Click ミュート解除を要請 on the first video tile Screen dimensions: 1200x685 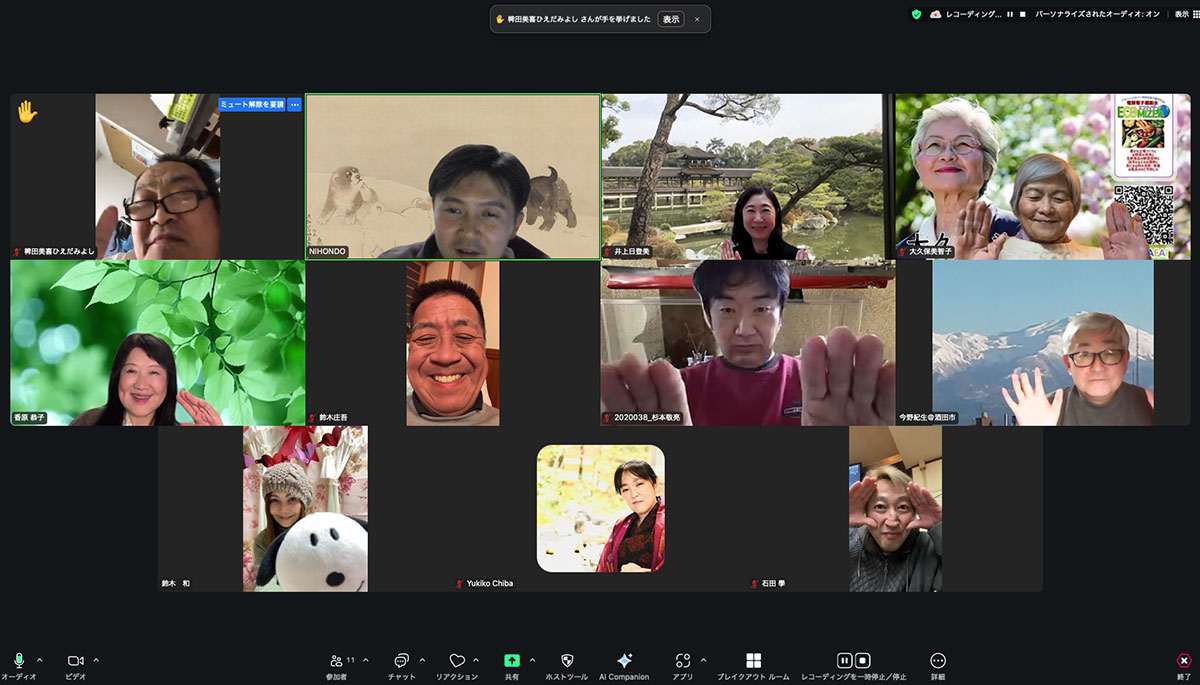[252, 104]
